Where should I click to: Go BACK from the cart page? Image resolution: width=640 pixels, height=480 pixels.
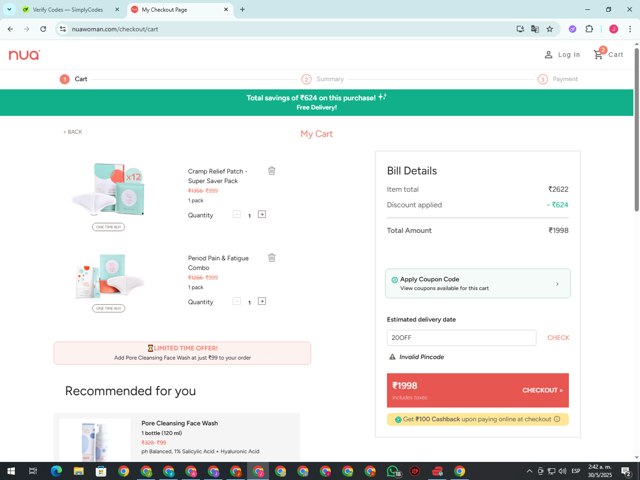tap(73, 132)
